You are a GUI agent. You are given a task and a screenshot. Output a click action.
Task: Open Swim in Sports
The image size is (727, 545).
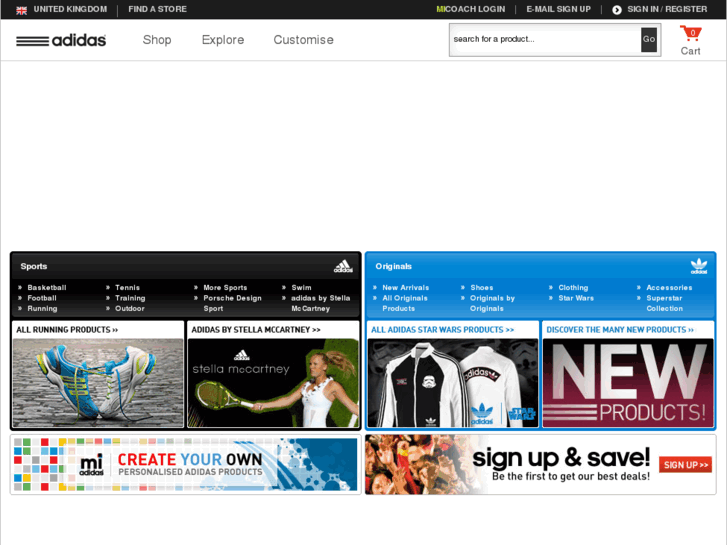[301, 288]
